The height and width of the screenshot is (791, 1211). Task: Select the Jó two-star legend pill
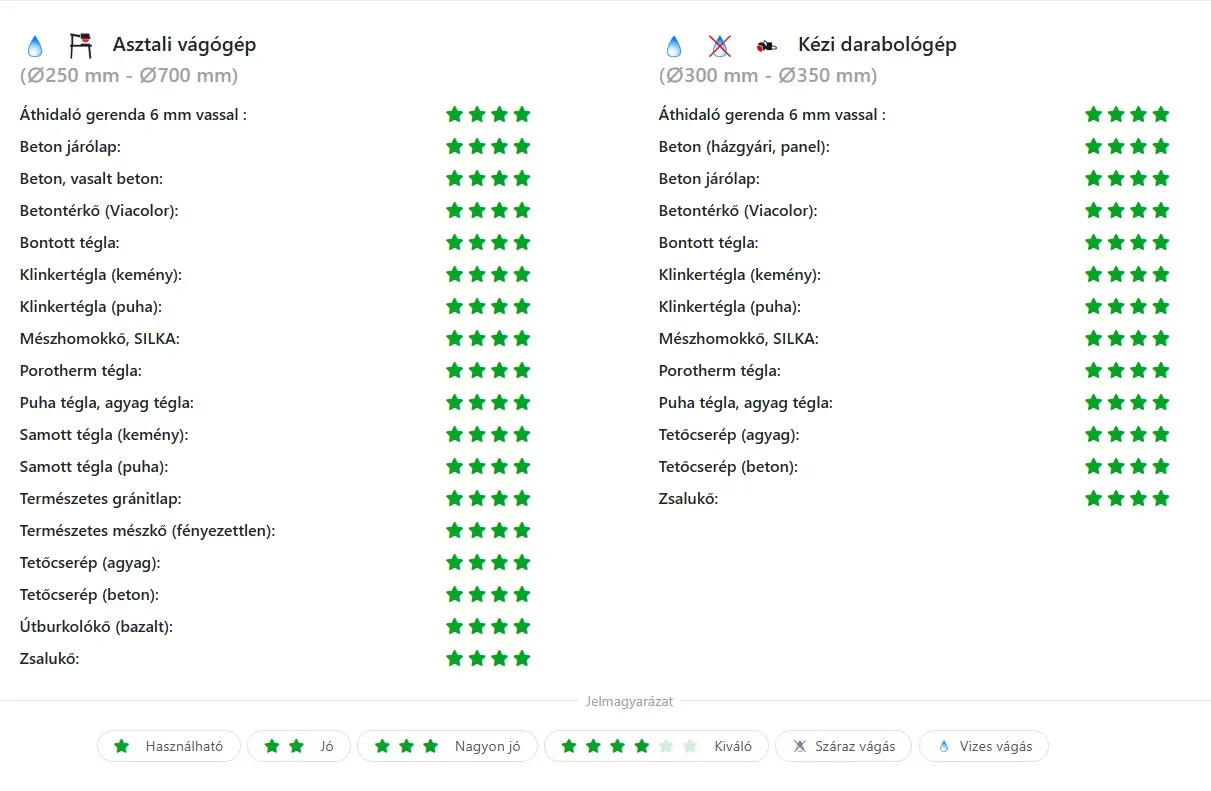[298, 746]
